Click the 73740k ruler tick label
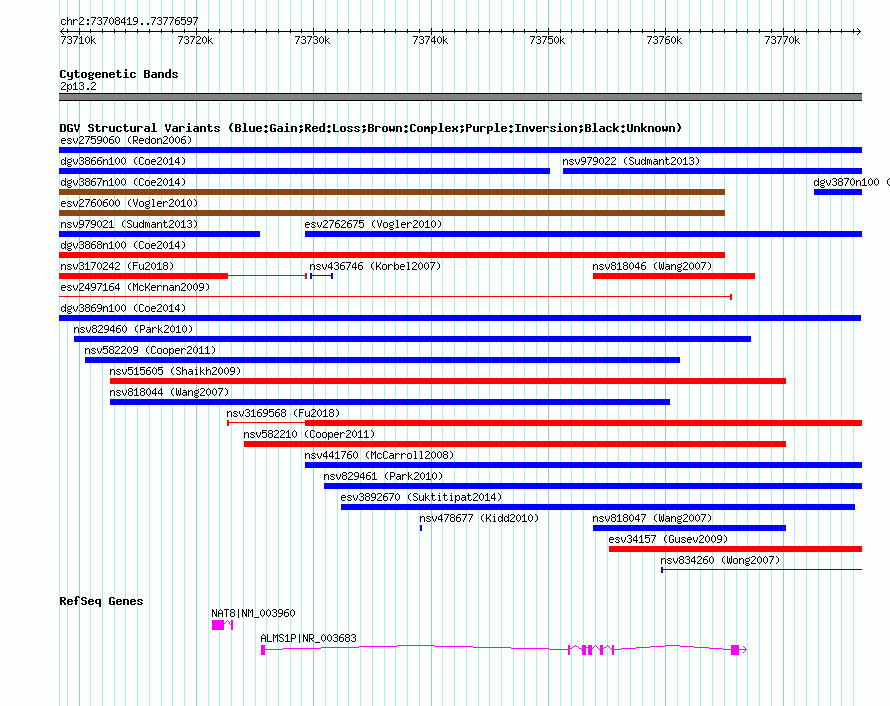 pos(430,40)
